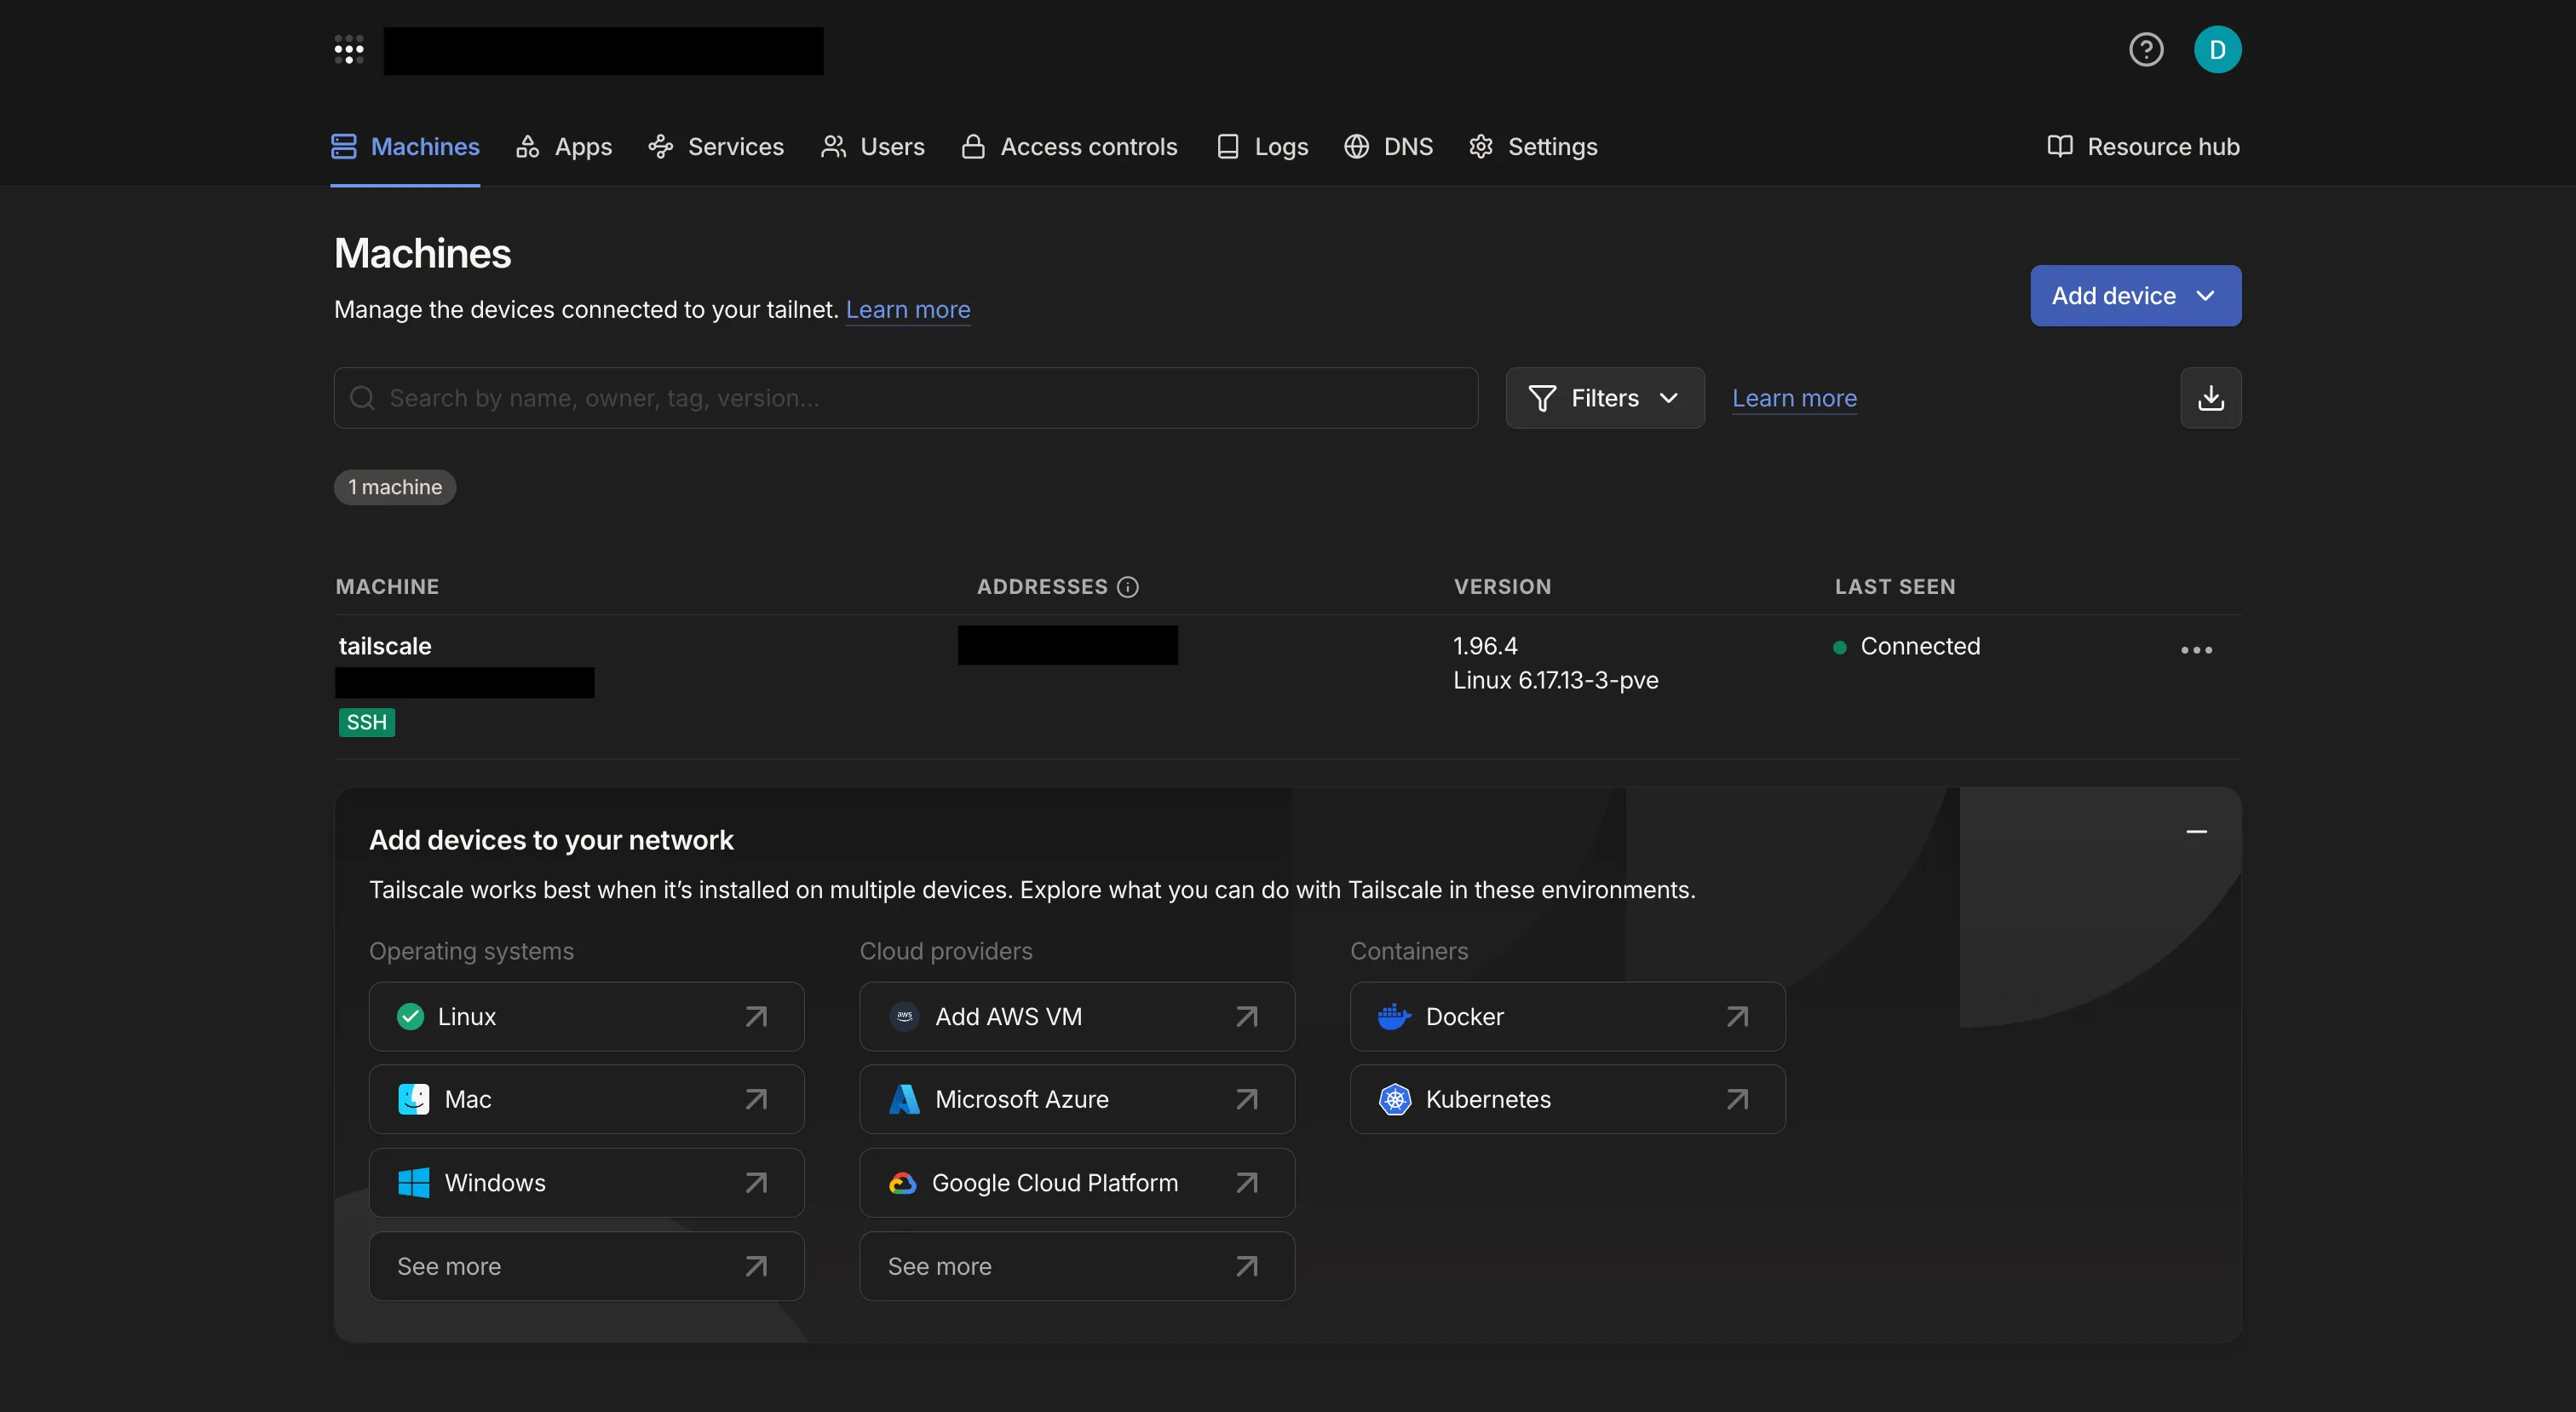Click the external arrow on Linux card

[756, 1017]
